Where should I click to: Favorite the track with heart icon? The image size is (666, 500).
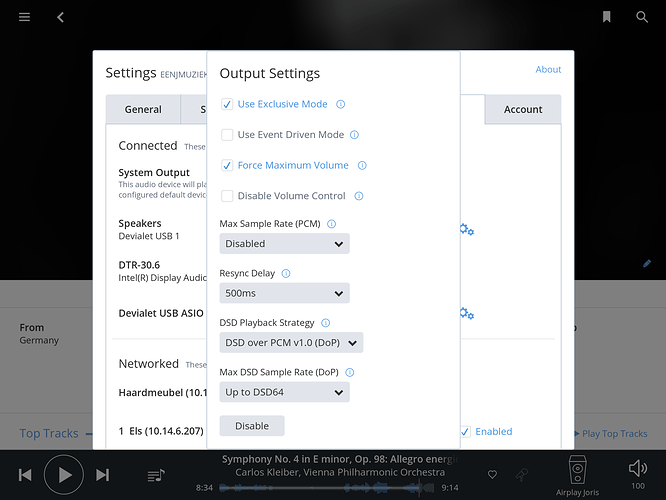pyautogui.click(x=492, y=475)
